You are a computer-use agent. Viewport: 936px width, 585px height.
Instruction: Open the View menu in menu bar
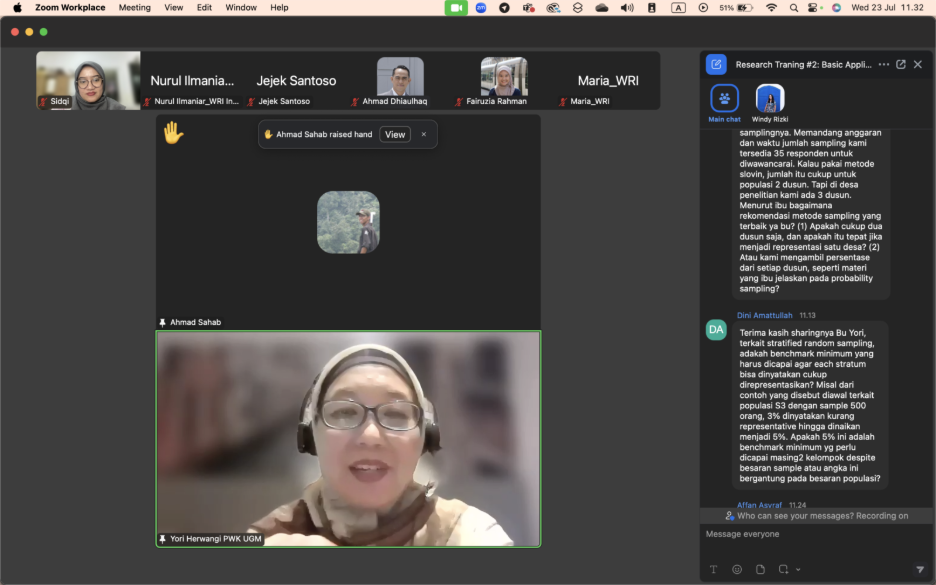tap(174, 8)
